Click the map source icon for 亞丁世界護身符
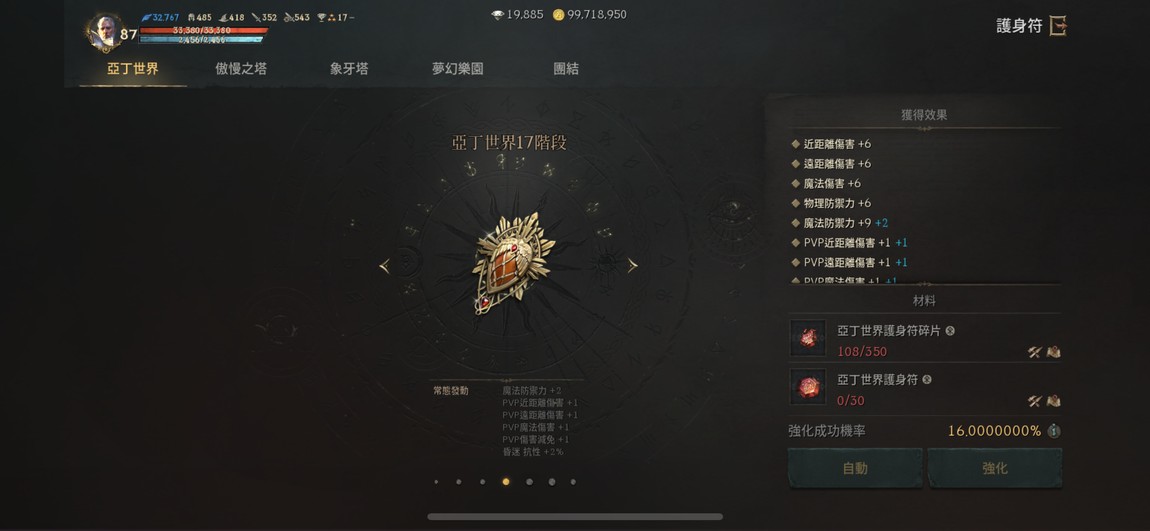 click(x=1053, y=400)
